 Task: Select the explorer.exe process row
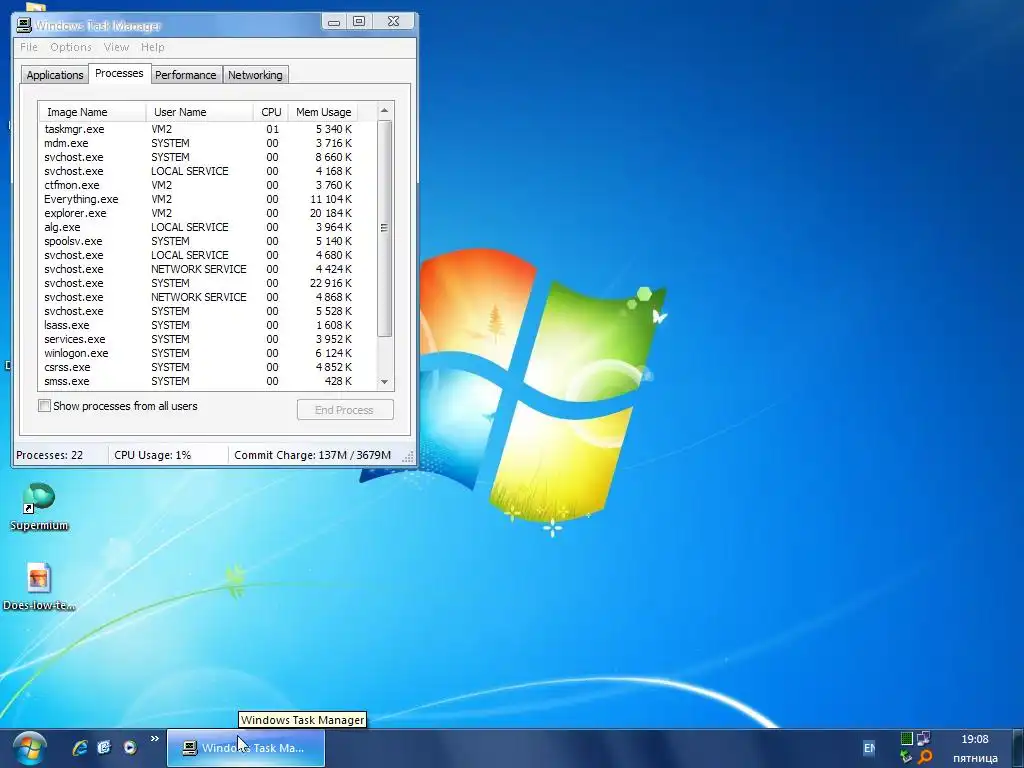[x=198, y=214]
